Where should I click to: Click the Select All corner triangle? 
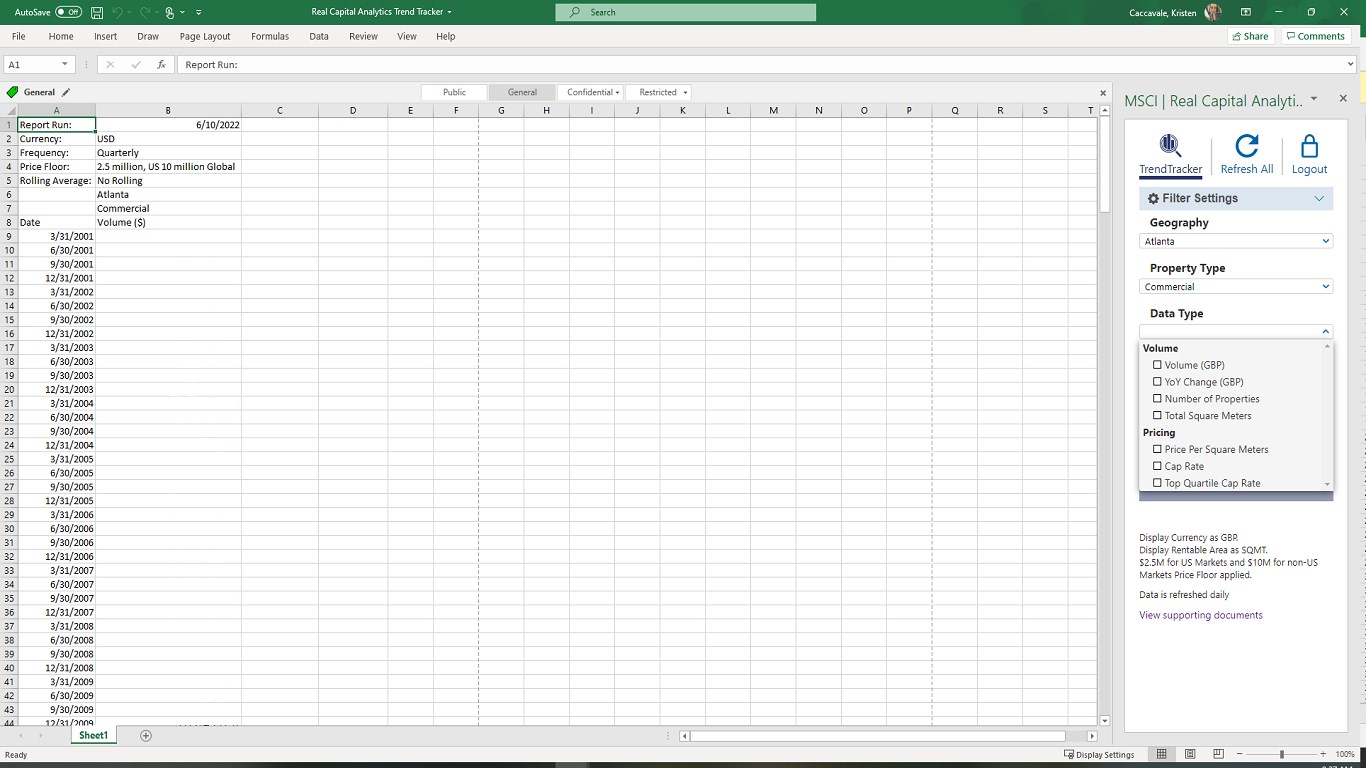(x=9, y=110)
